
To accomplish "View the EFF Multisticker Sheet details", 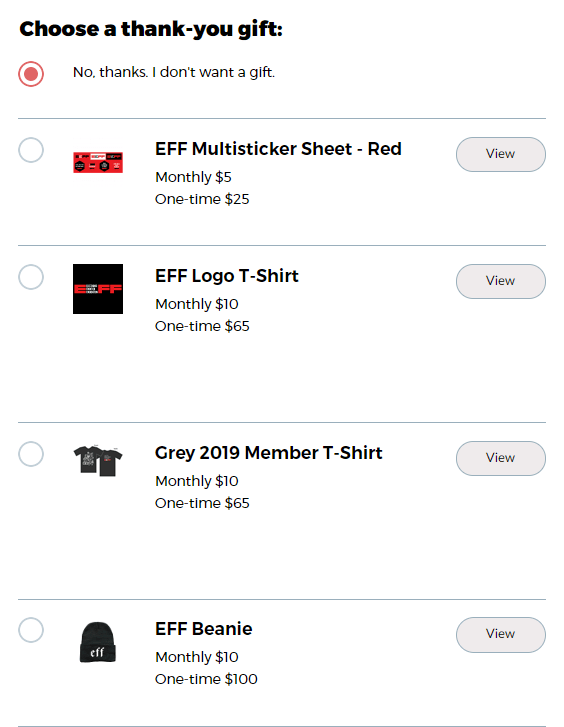I will [x=500, y=154].
